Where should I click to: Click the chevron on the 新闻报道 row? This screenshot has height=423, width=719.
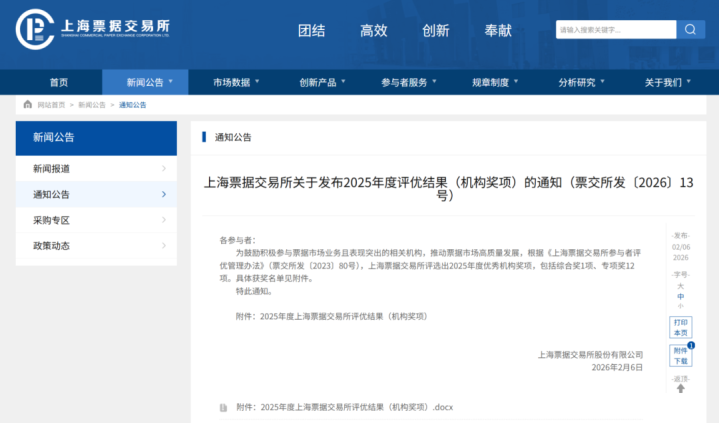pos(164,168)
